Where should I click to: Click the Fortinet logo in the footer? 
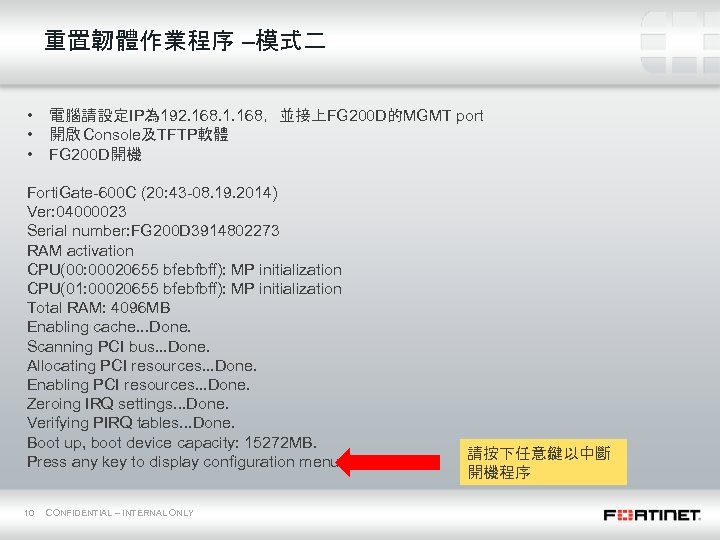pos(652,515)
